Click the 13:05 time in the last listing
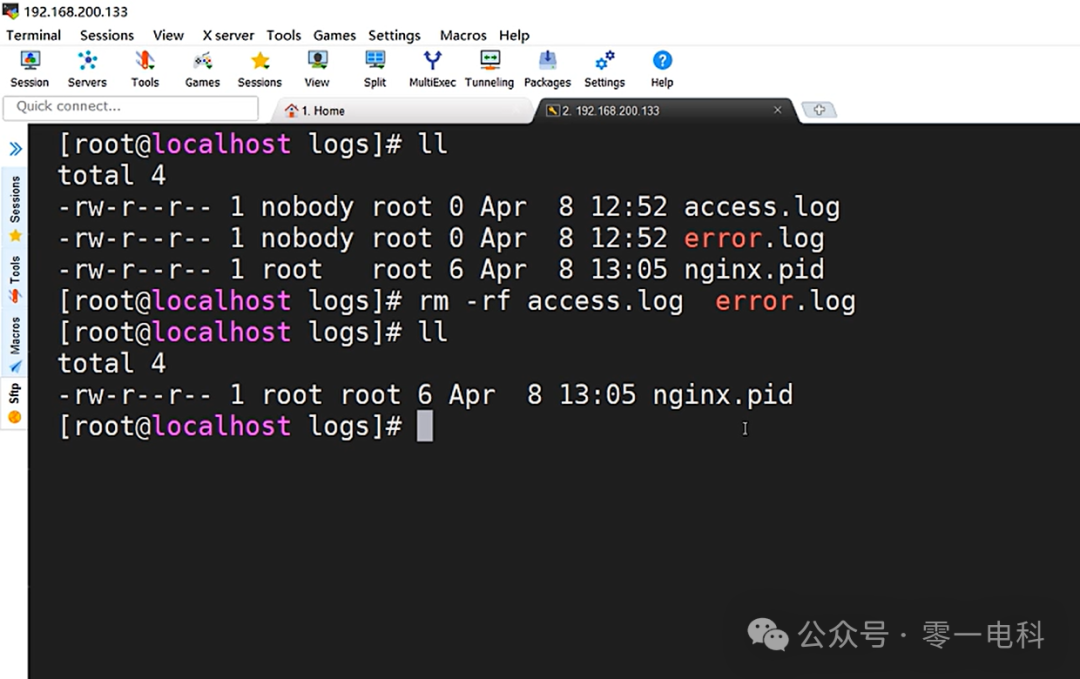The image size is (1080, 679). [x=597, y=395]
